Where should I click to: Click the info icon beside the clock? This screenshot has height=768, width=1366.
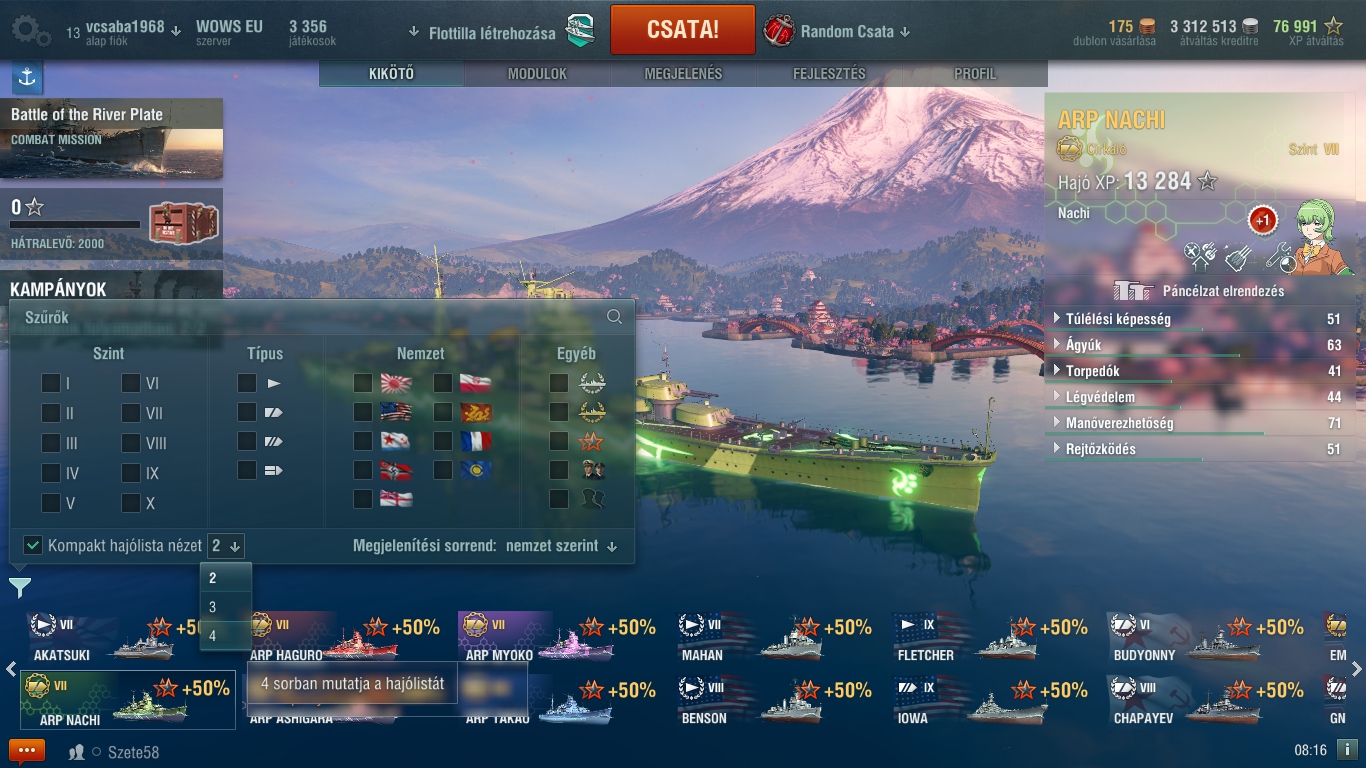tap(1346, 749)
